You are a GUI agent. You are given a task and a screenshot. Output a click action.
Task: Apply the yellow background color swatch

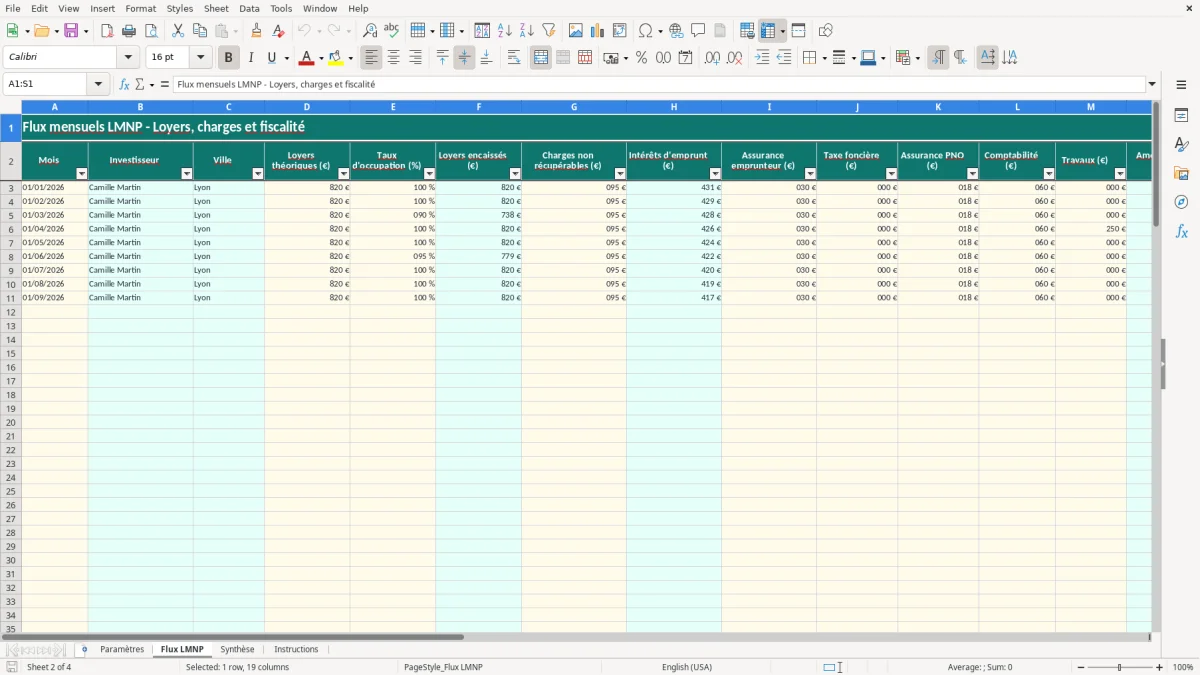pos(336,58)
